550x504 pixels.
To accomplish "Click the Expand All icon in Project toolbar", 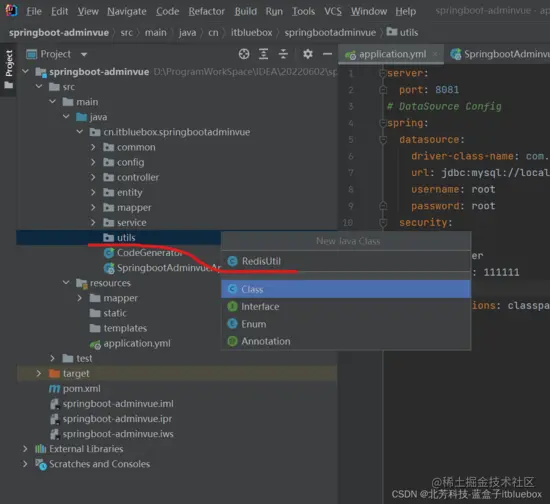I will point(263,54).
